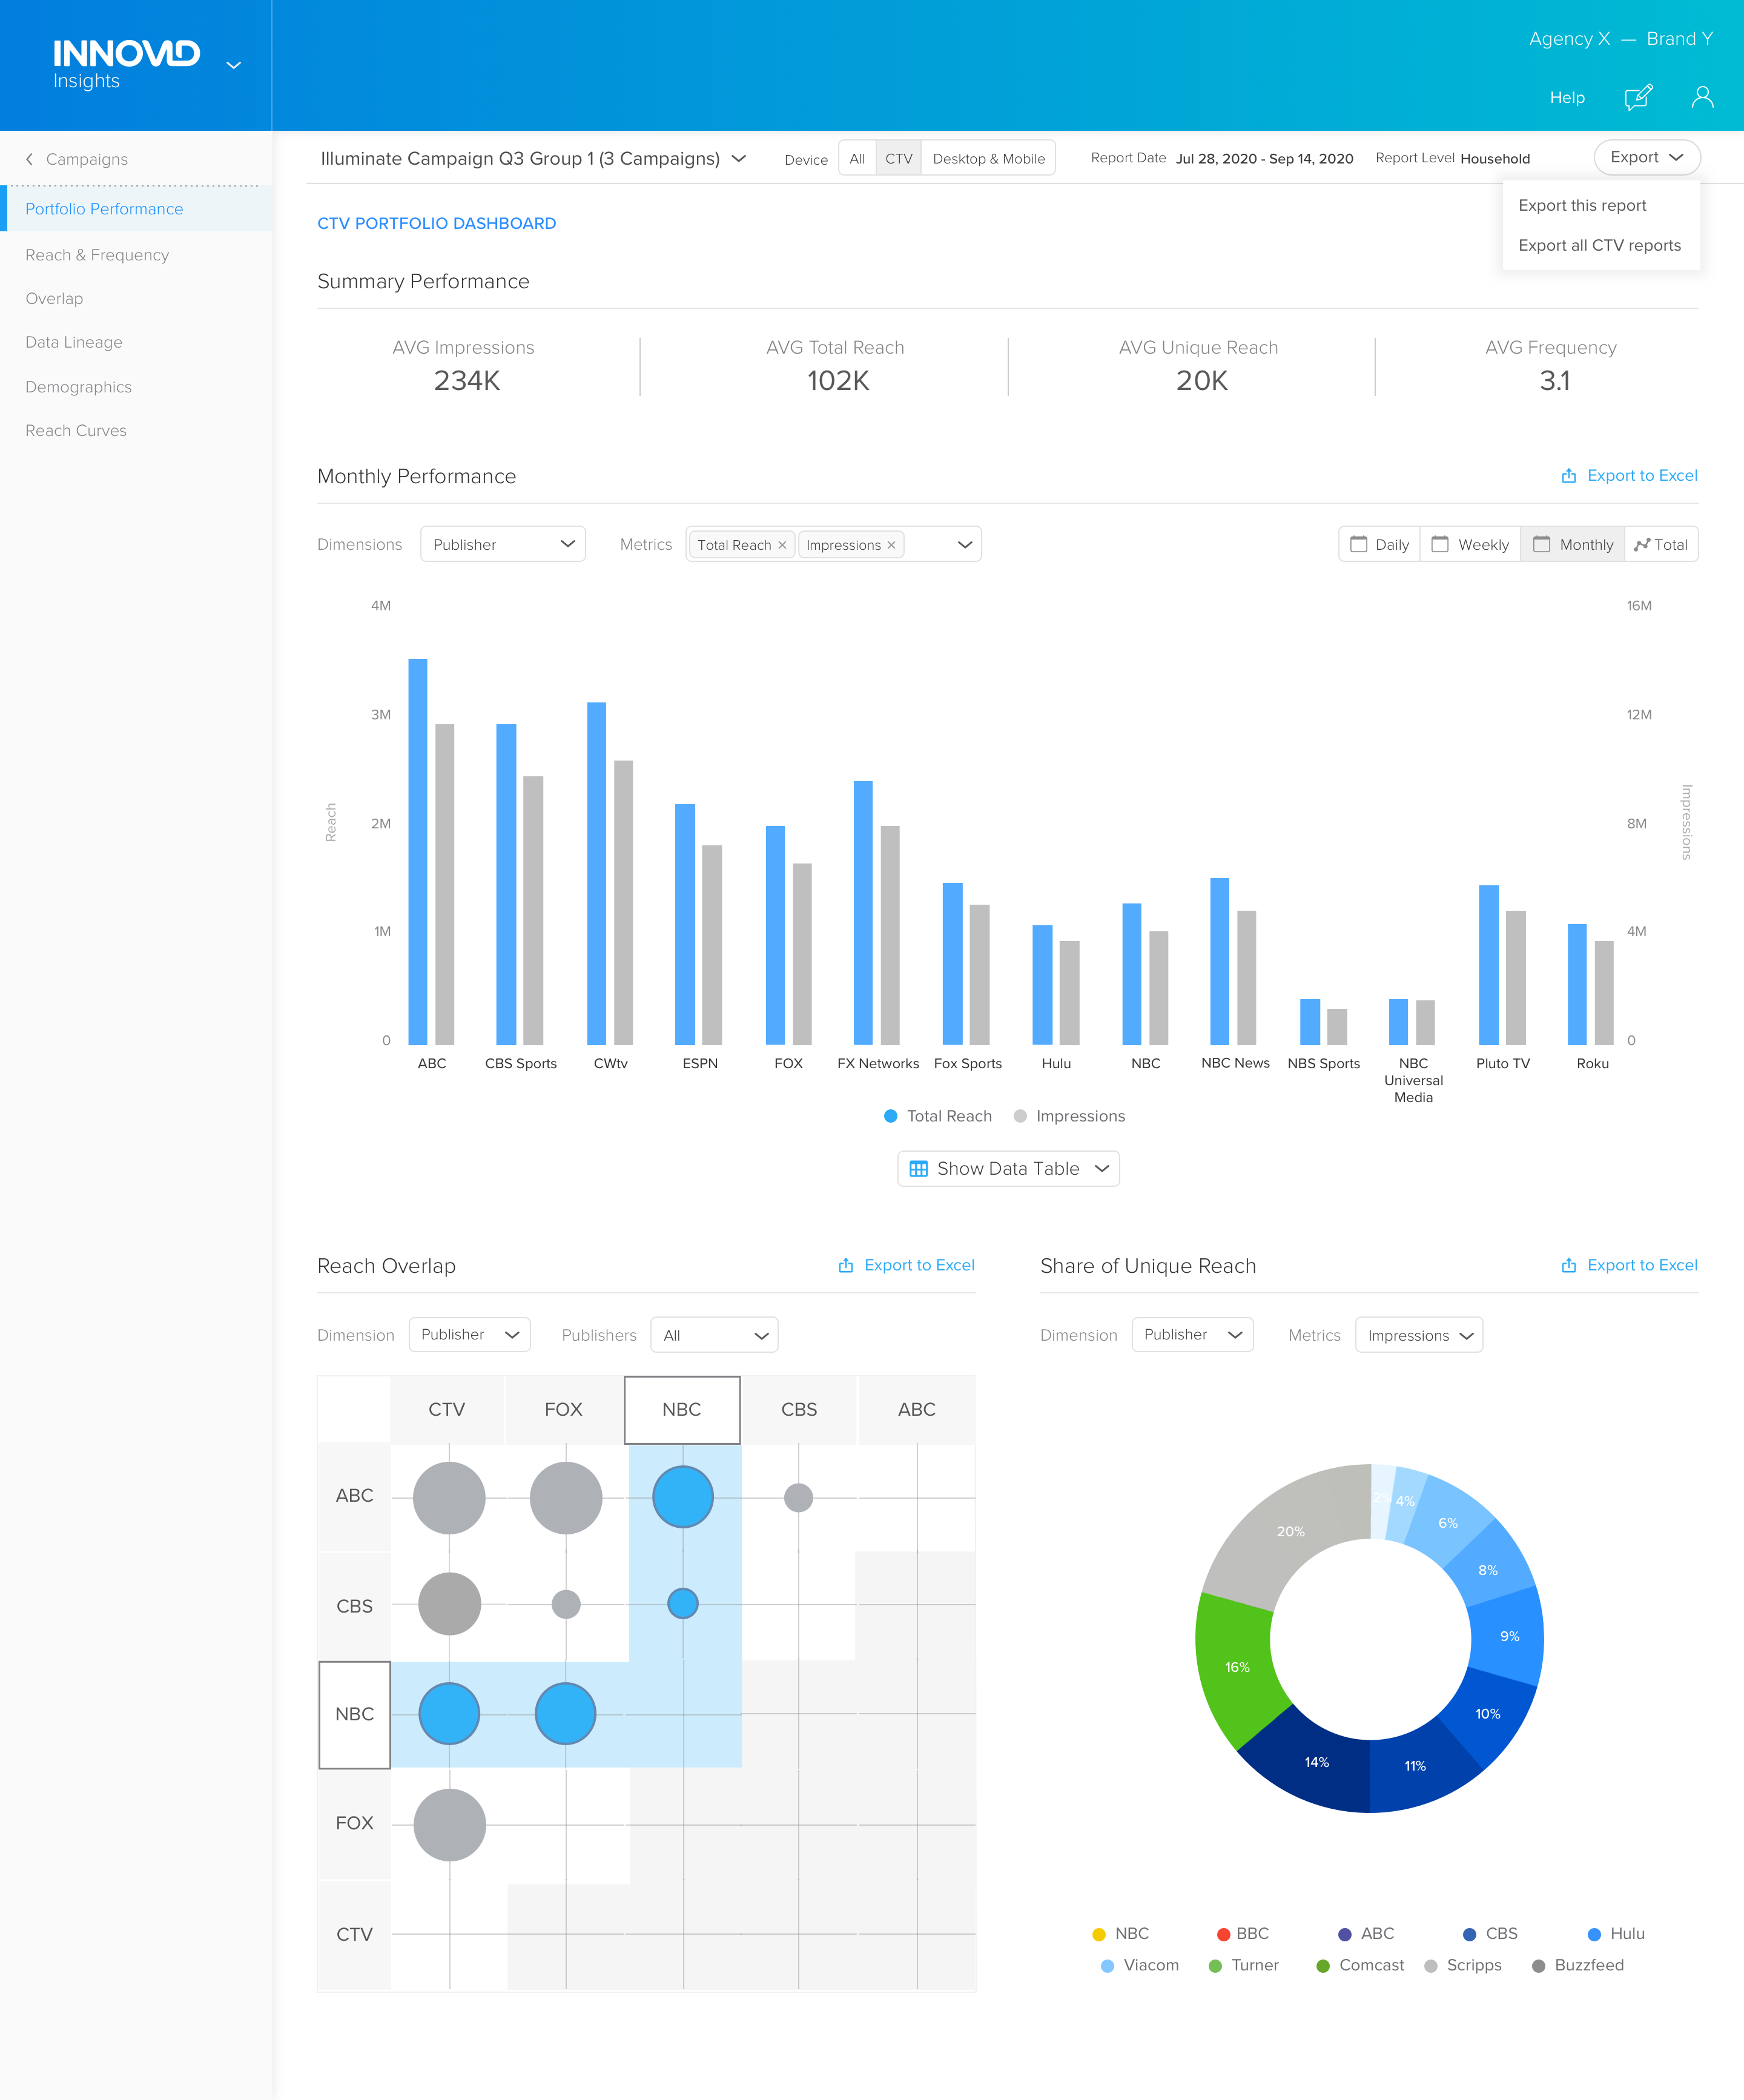The height and width of the screenshot is (2100, 1744).
Task: Choose Export this report
Action: click(1582, 205)
